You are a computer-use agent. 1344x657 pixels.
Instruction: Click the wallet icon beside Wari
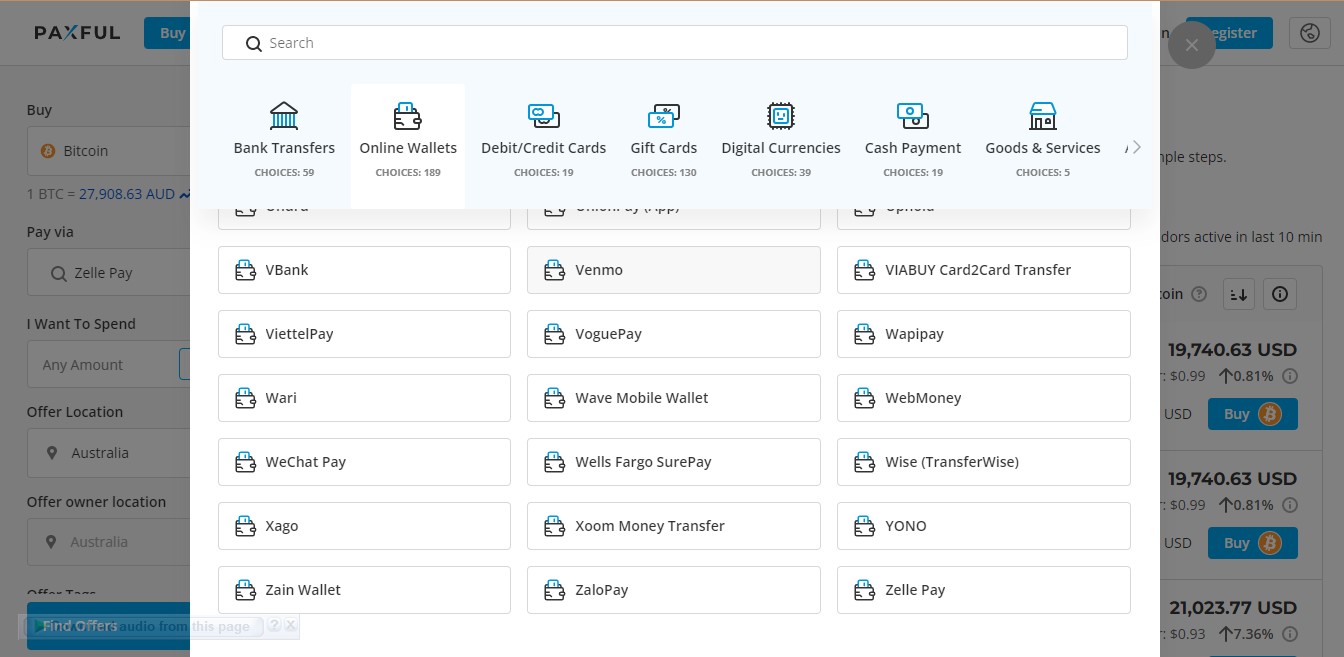click(245, 398)
